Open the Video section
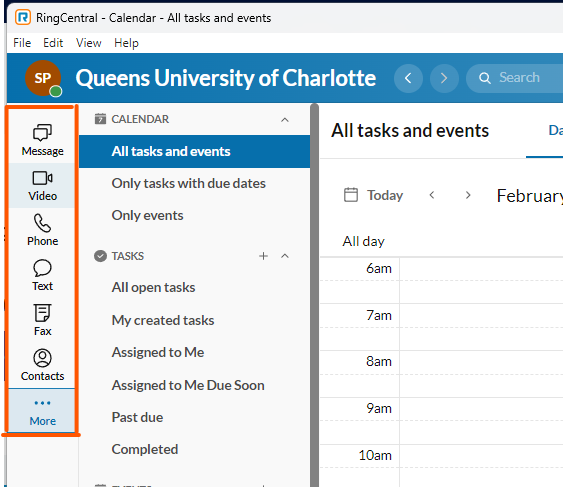 coord(42,186)
